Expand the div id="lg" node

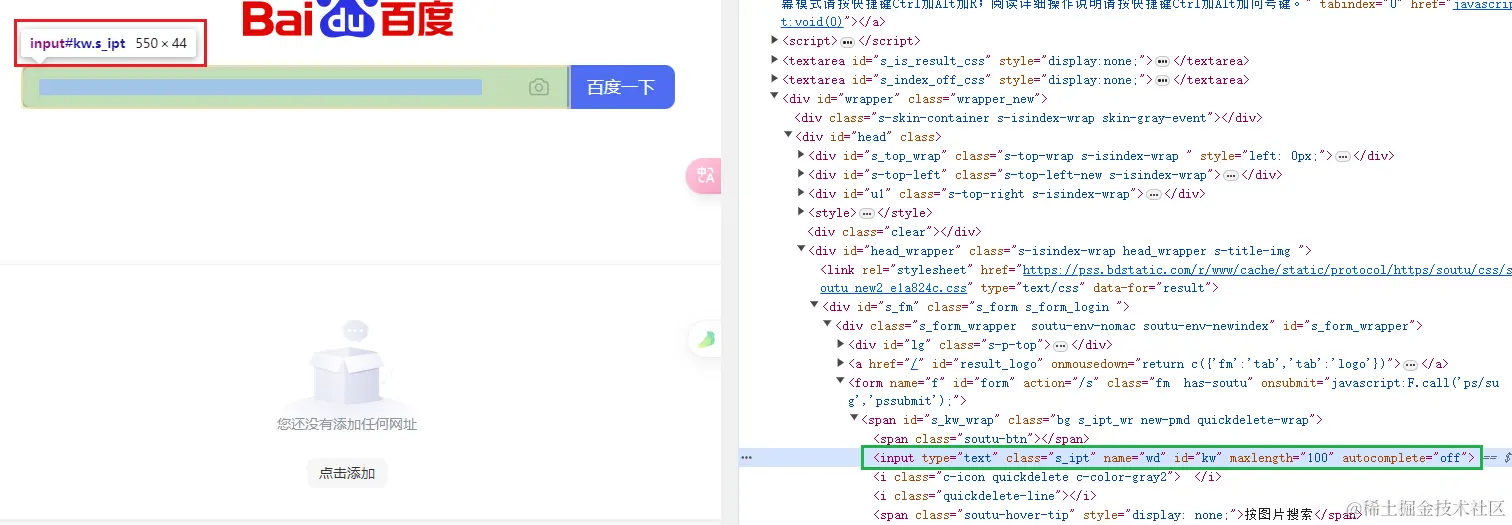[x=840, y=344]
